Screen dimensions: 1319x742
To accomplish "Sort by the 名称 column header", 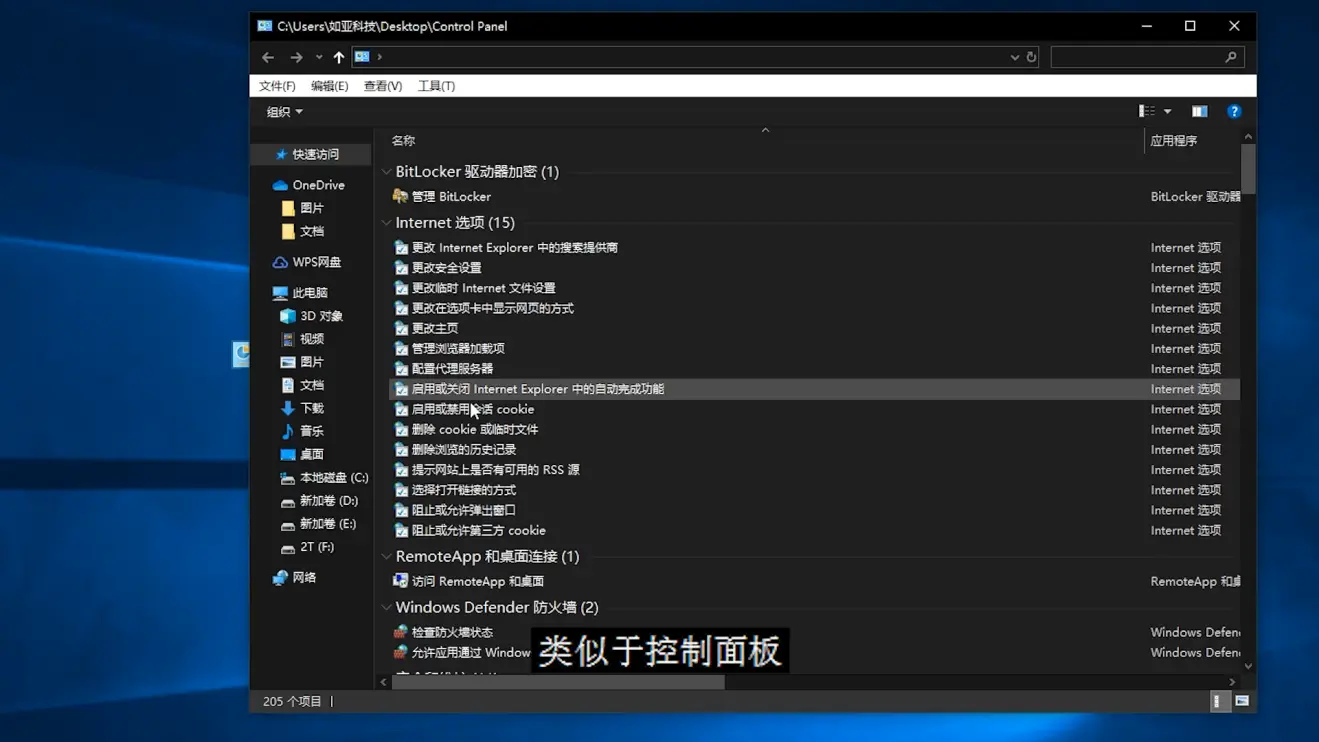I will click(403, 141).
